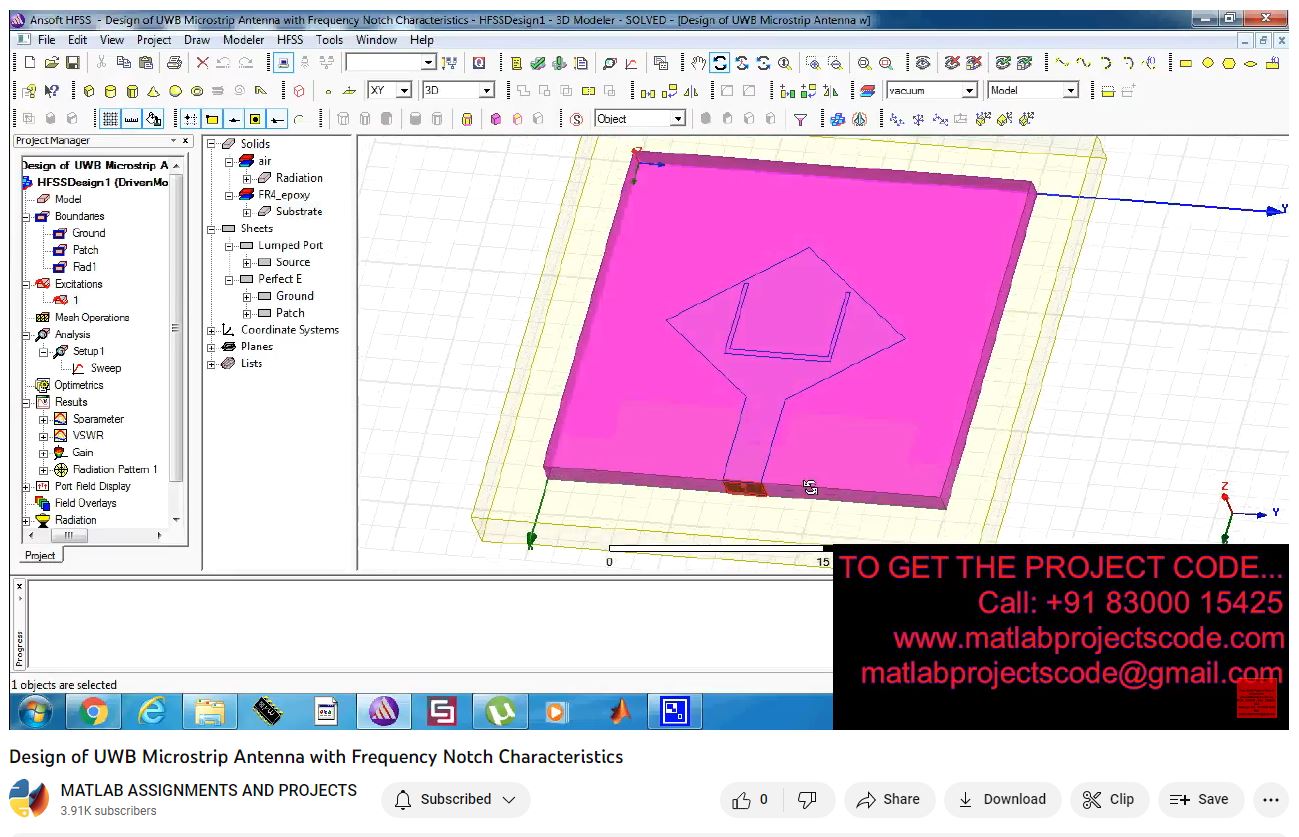Click the red Delete X icon
The image size is (1299, 837).
[x=202, y=63]
